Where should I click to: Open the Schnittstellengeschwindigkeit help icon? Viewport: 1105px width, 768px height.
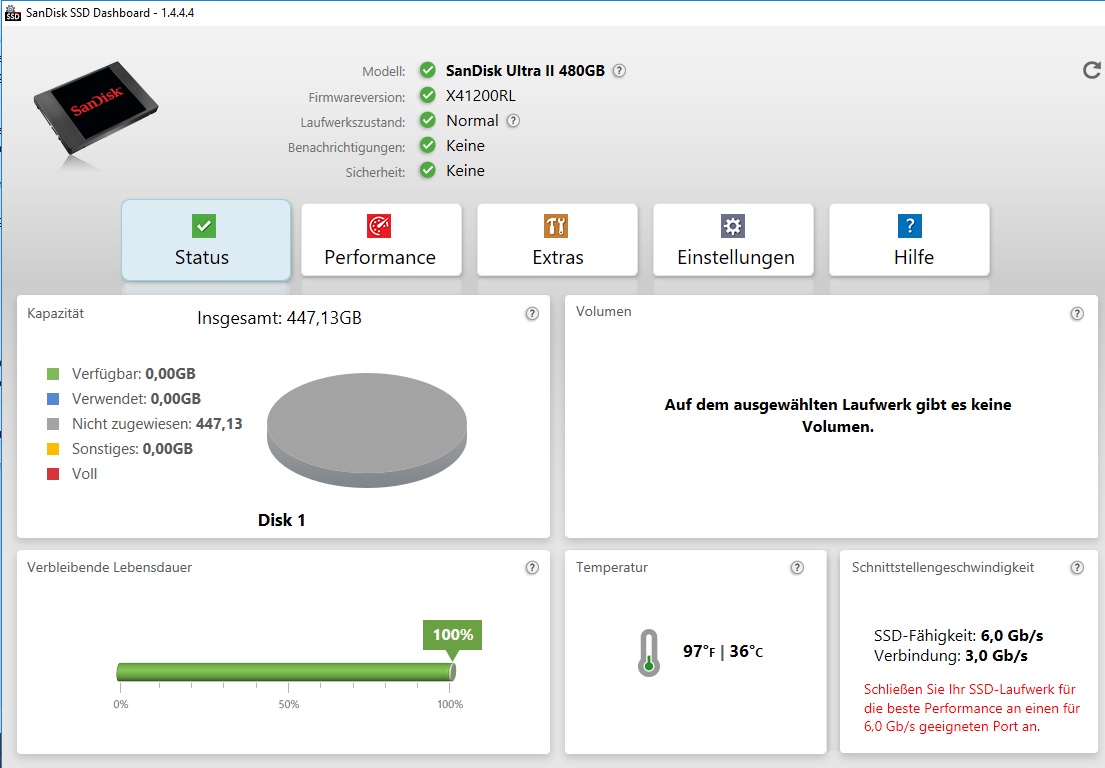pos(1077,567)
